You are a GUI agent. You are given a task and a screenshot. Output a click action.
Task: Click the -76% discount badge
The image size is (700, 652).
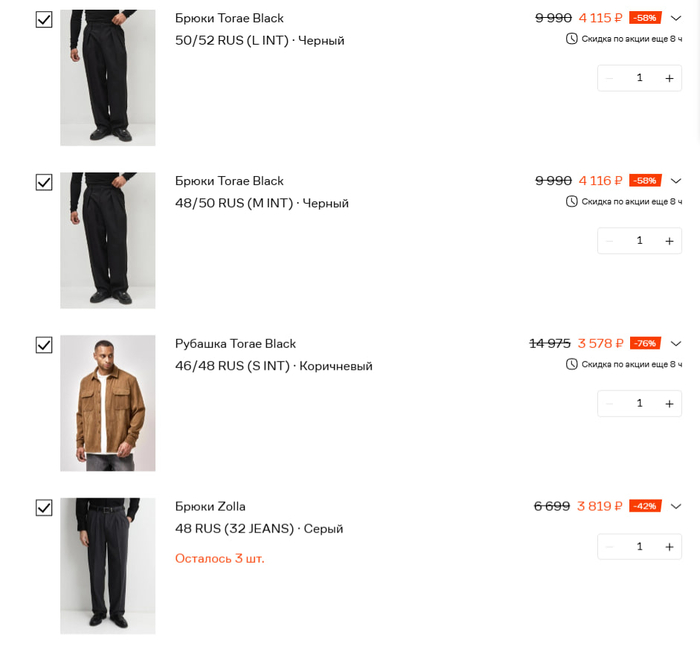pos(645,343)
